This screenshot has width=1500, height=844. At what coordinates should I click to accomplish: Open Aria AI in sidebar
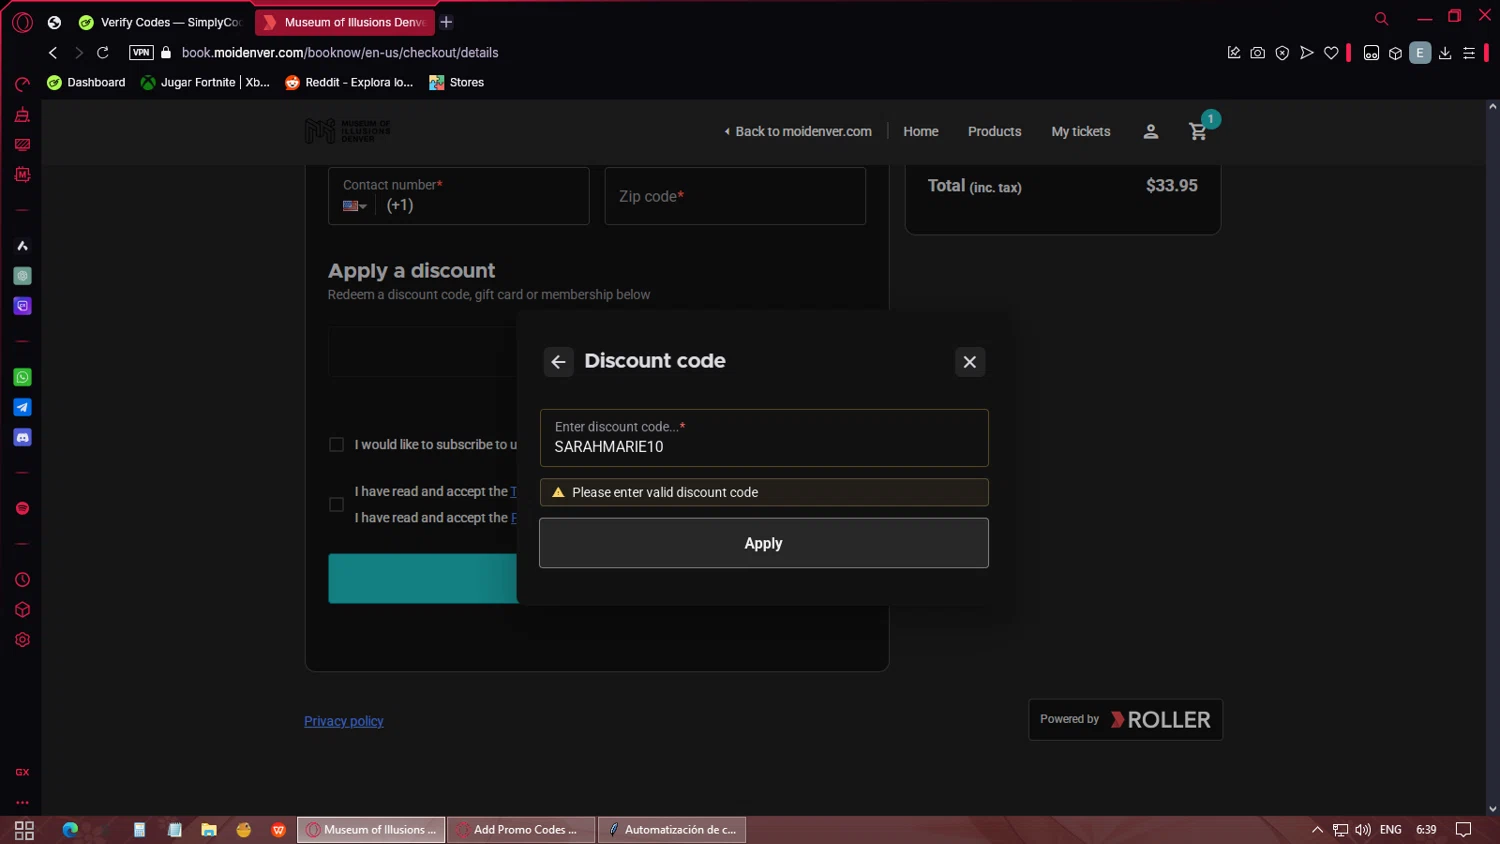click(22, 246)
